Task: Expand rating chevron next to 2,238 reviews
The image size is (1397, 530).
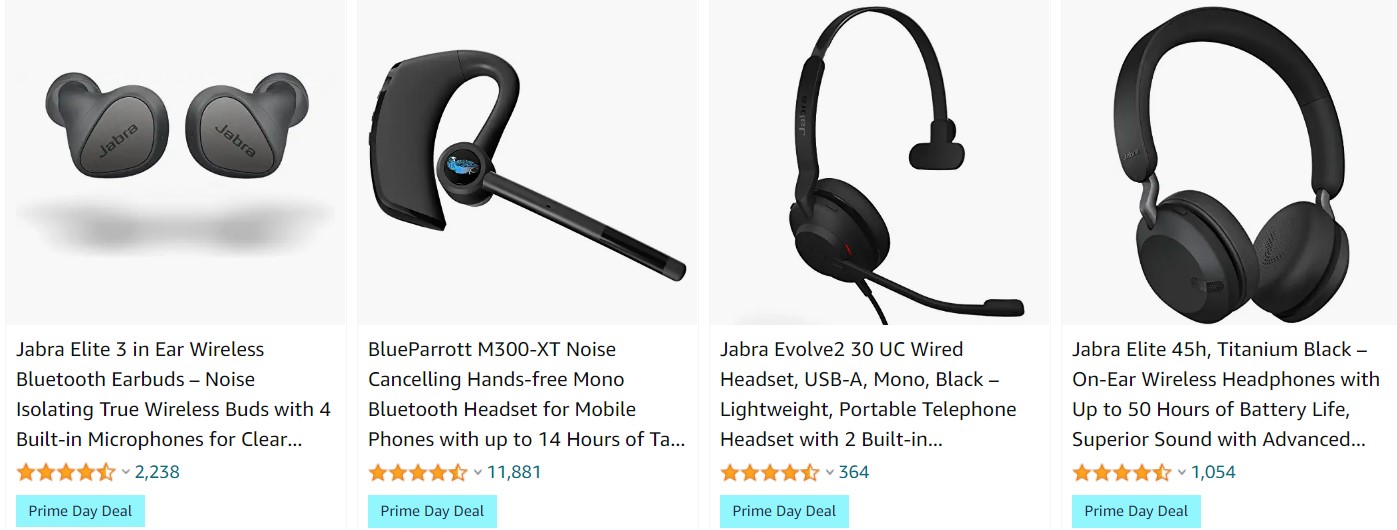Action: tap(126, 472)
